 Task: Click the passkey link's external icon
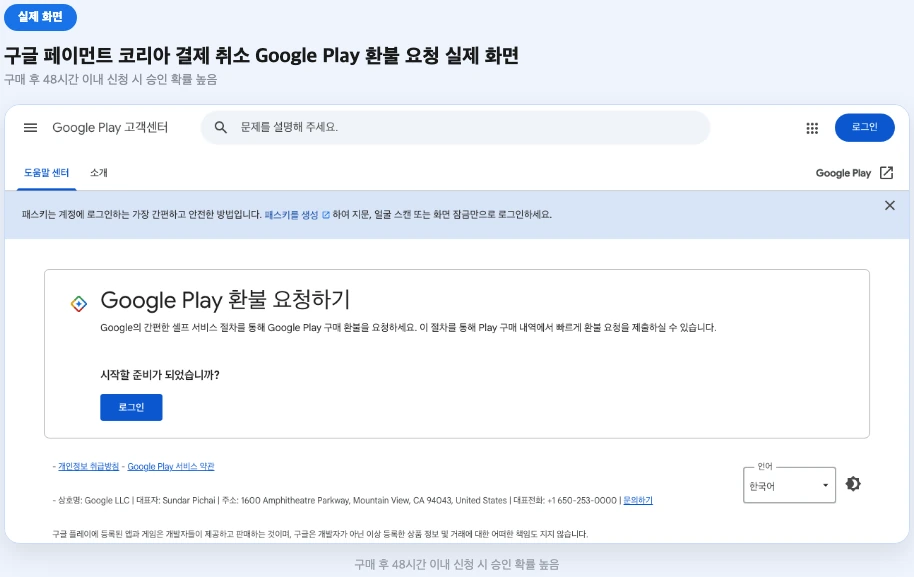click(326, 215)
